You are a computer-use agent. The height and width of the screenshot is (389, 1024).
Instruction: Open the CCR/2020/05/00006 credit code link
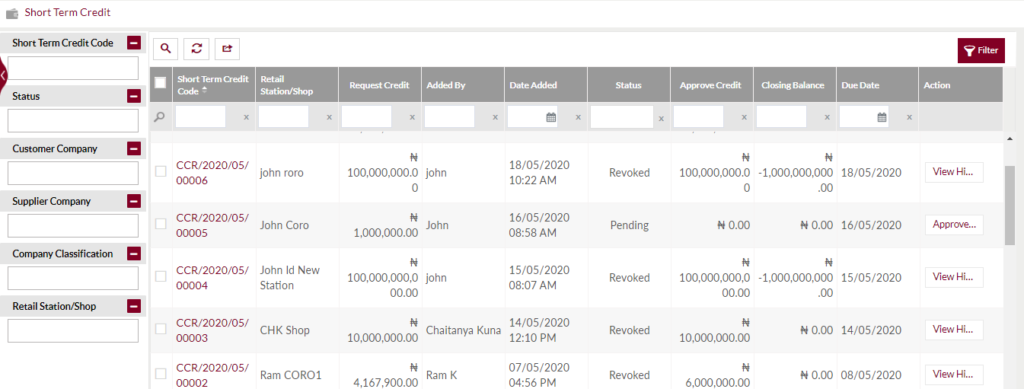212,172
